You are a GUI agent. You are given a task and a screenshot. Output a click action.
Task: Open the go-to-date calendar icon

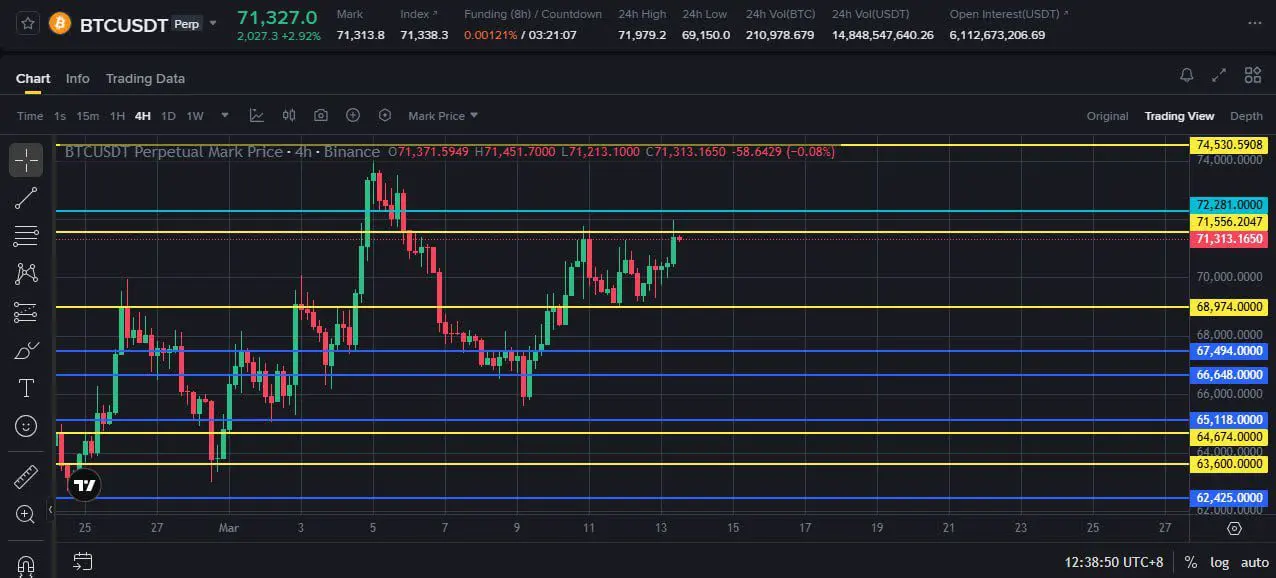pyautogui.click(x=83, y=562)
